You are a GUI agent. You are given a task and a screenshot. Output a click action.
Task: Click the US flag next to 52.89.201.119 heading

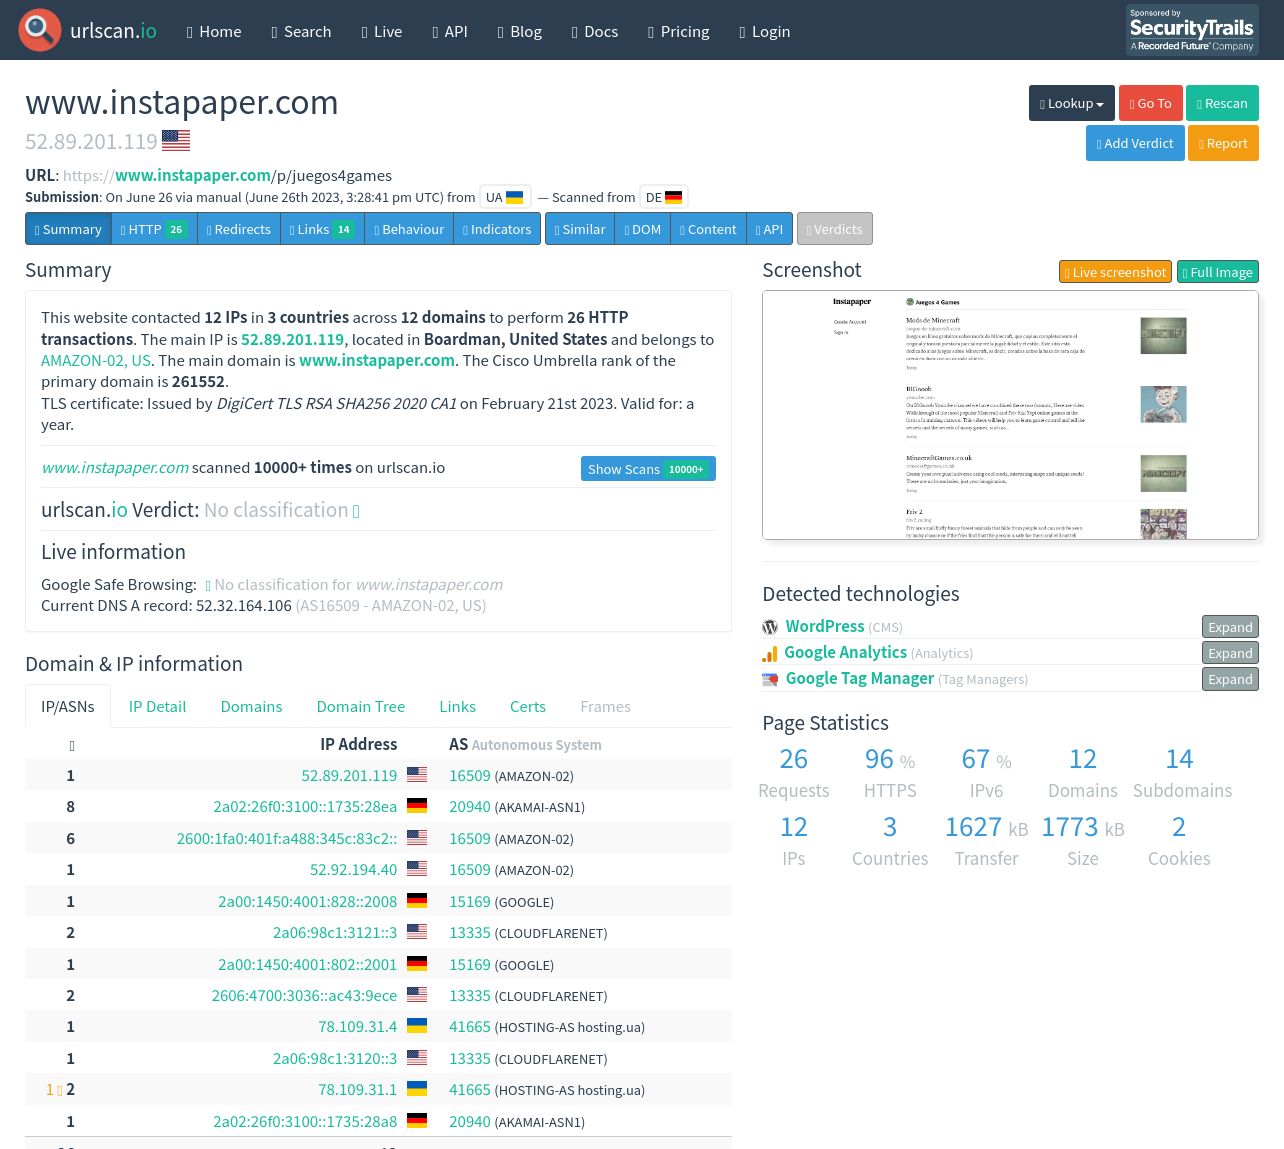[x=176, y=141]
